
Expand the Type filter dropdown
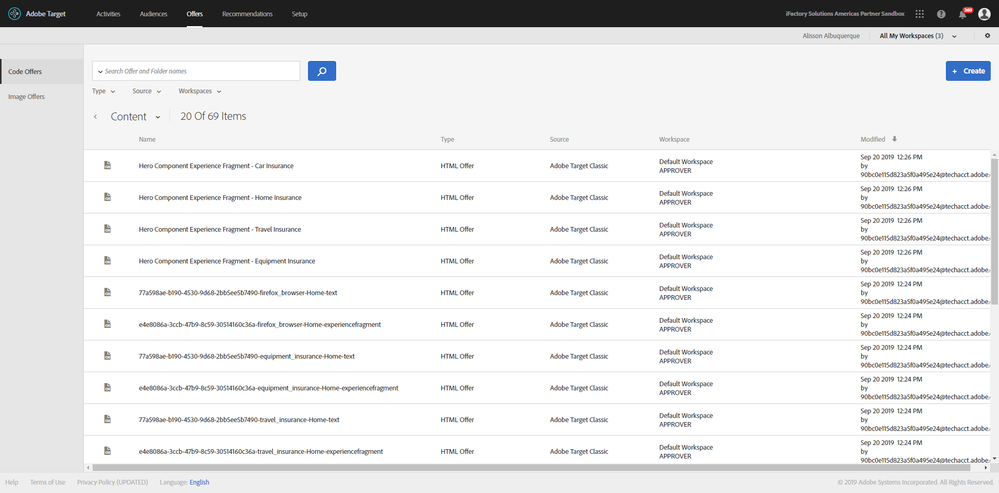coord(104,91)
